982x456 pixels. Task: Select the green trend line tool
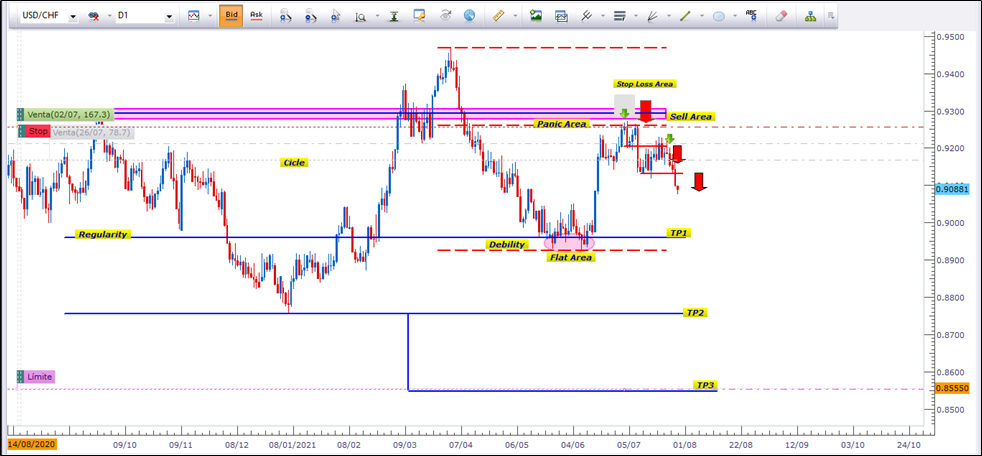tap(685, 17)
